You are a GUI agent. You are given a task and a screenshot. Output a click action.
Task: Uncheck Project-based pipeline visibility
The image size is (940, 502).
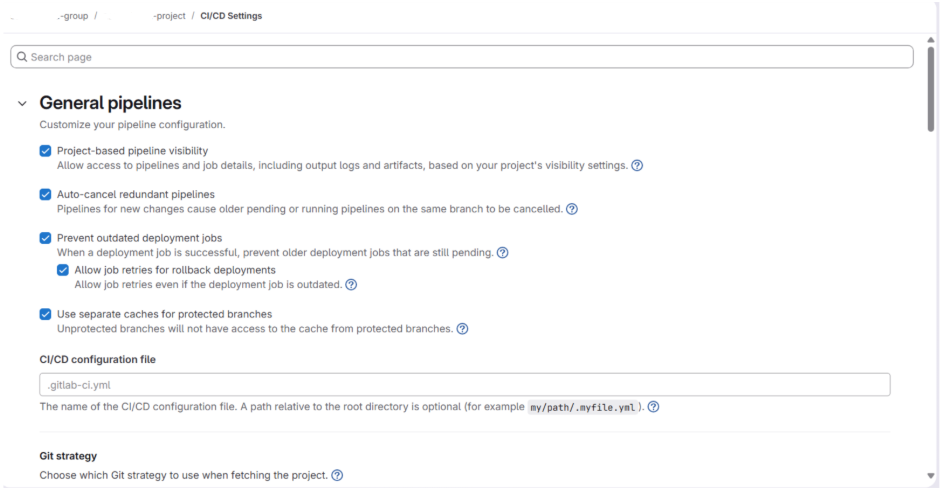(x=45, y=151)
